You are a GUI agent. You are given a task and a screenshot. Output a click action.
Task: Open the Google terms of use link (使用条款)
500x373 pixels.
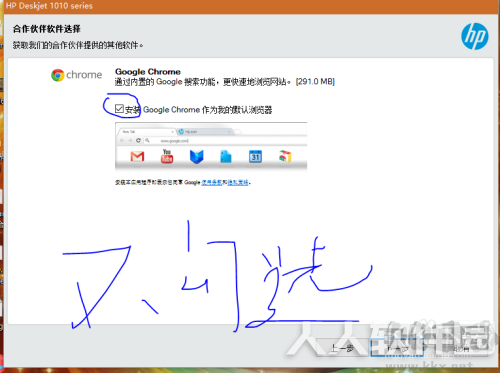click(211, 182)
